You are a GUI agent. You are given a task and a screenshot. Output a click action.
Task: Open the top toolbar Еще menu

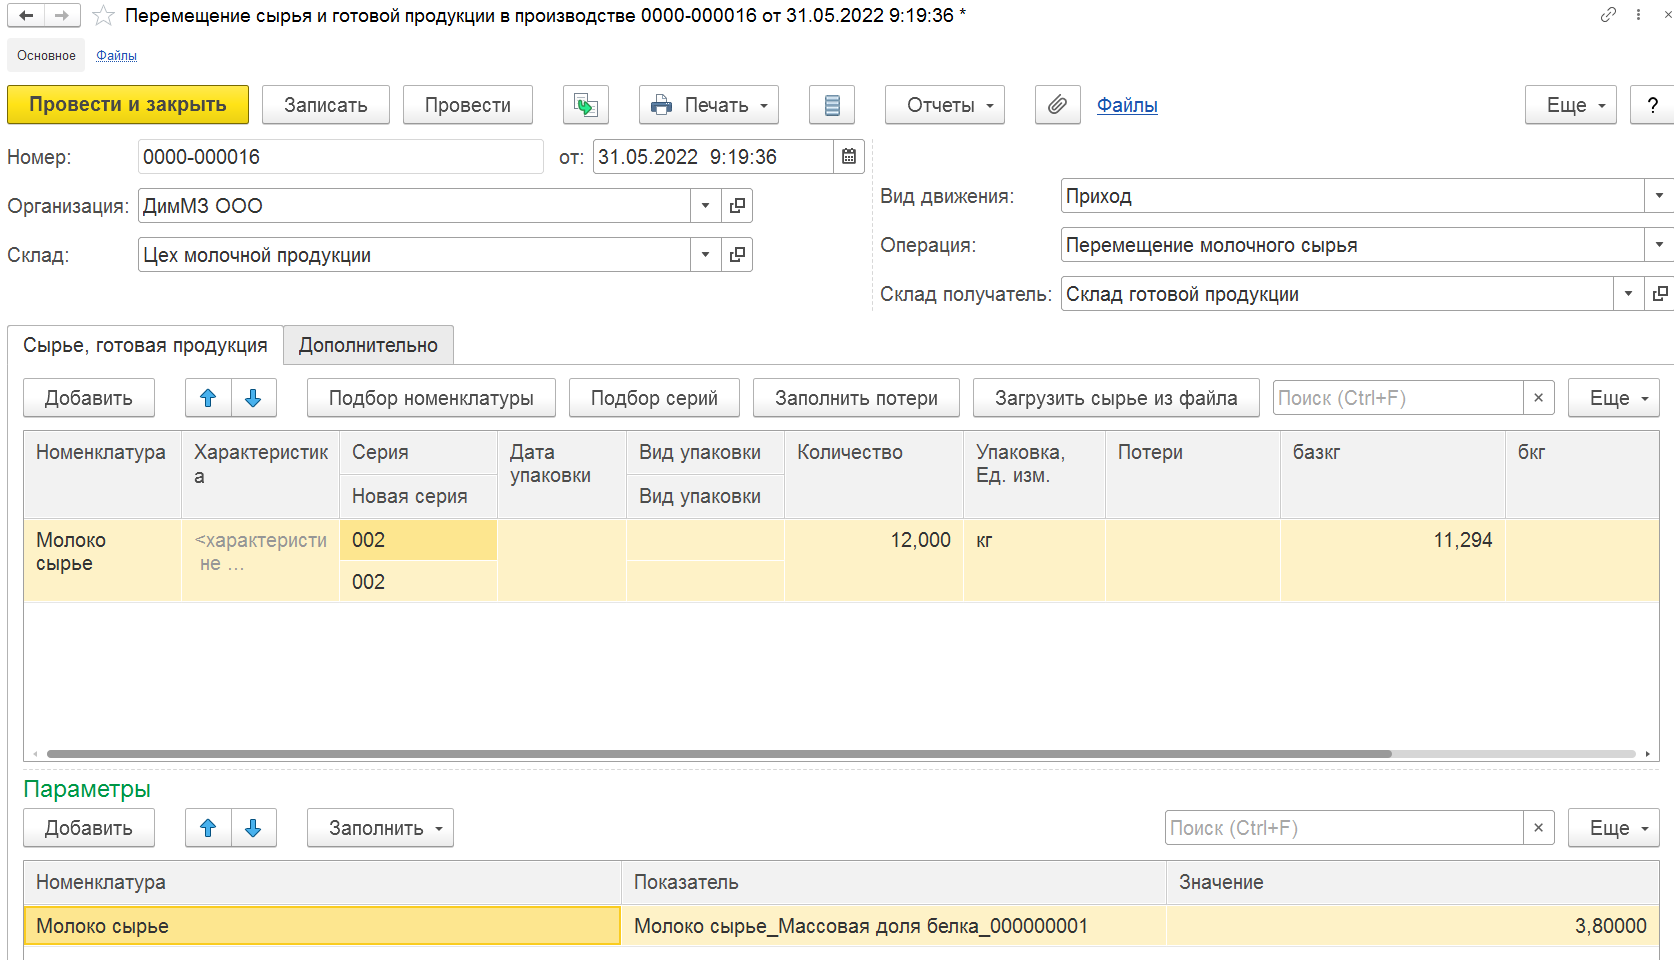tap(1571, 105)
